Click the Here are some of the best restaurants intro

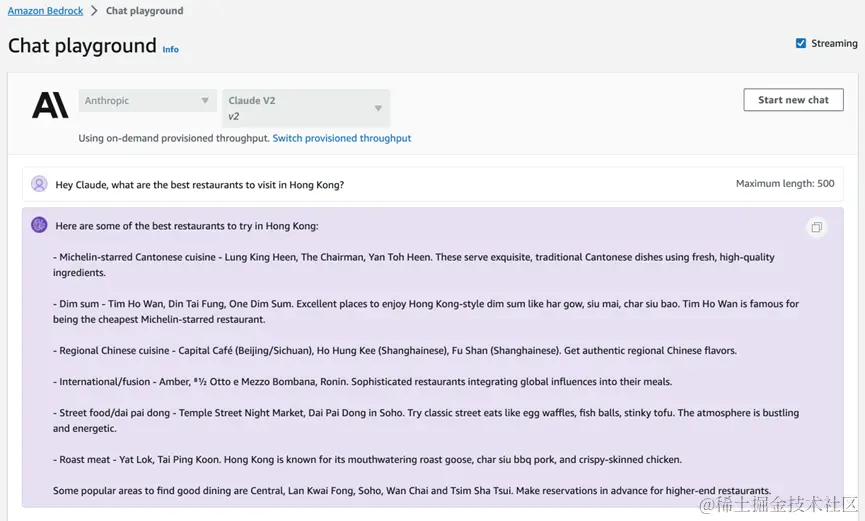[x=187, y=226]
